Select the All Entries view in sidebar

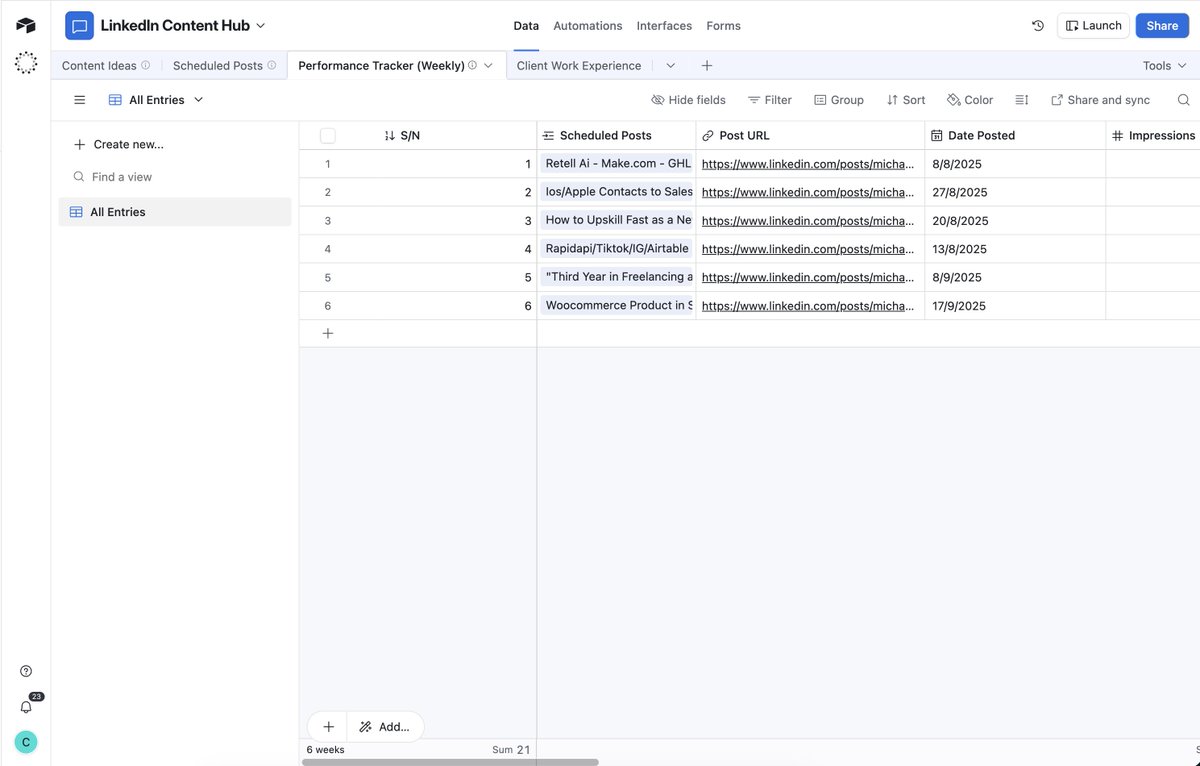(x=175, y=212)
